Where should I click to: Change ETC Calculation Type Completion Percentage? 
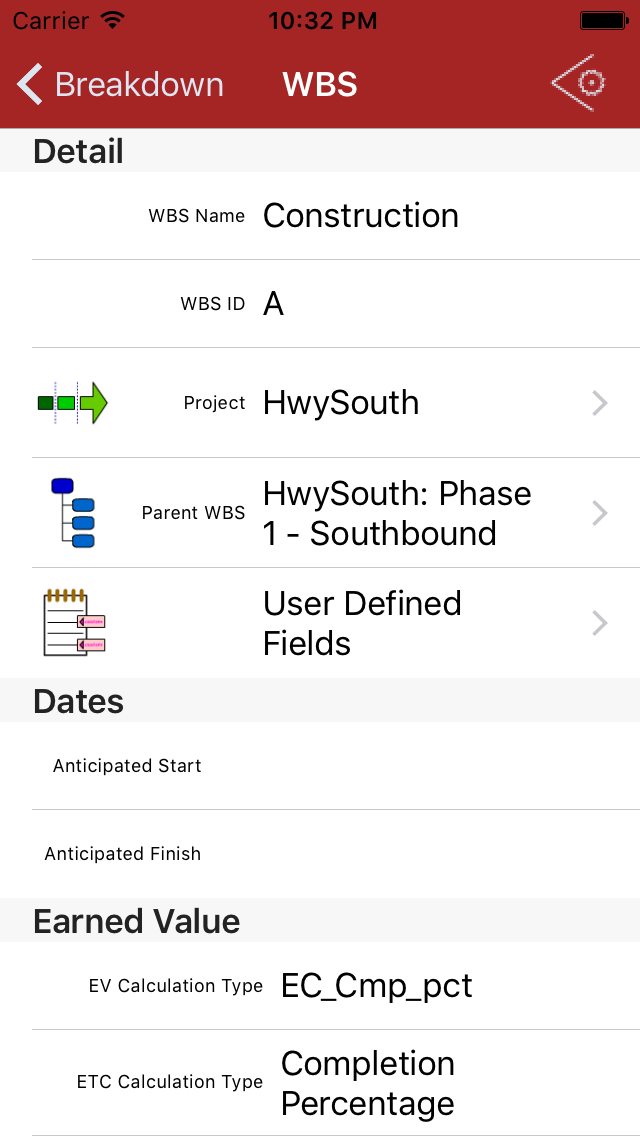(x=367, y=1083)
